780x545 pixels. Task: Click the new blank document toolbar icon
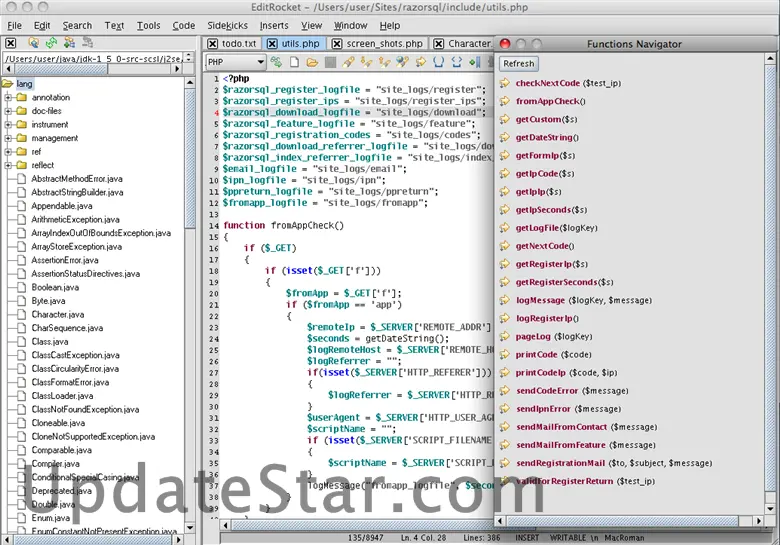point(294,62)
